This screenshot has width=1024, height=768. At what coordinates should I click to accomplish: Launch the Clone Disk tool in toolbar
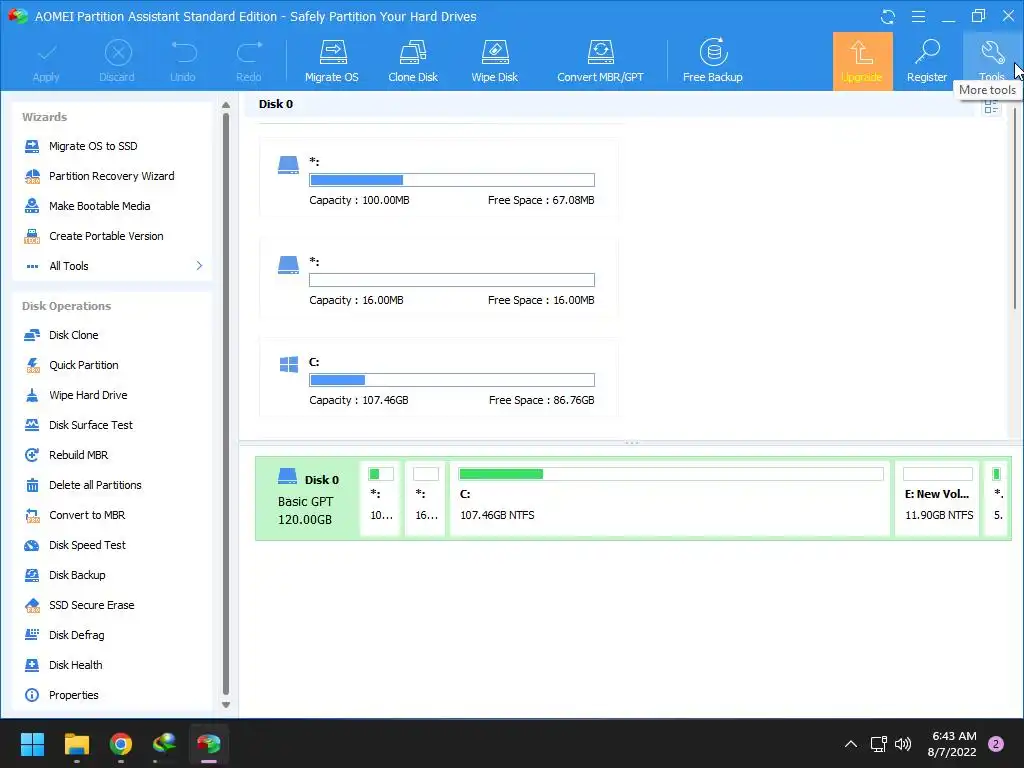(x=413, y=61)
